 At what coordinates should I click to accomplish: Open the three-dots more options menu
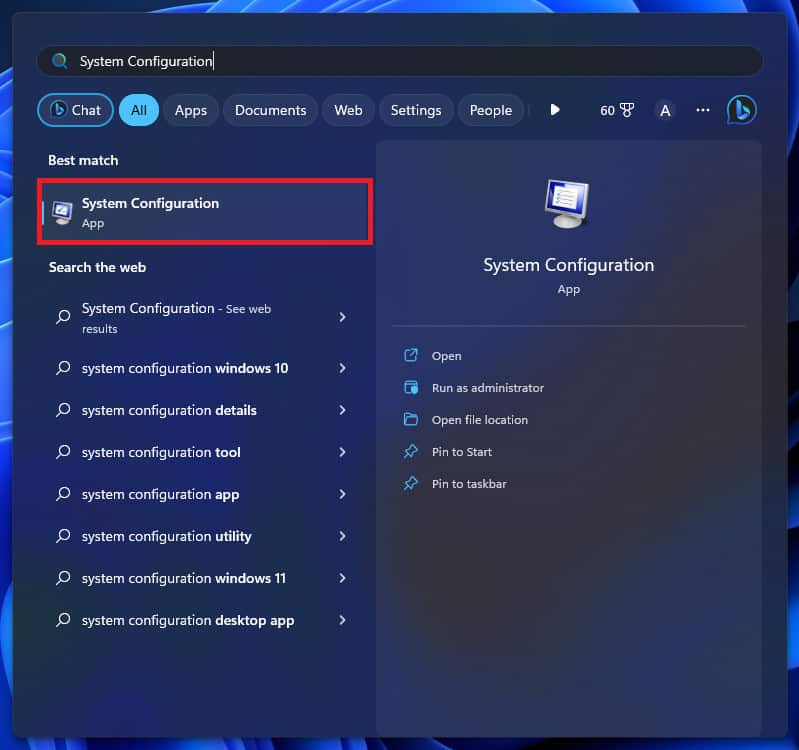703,110
